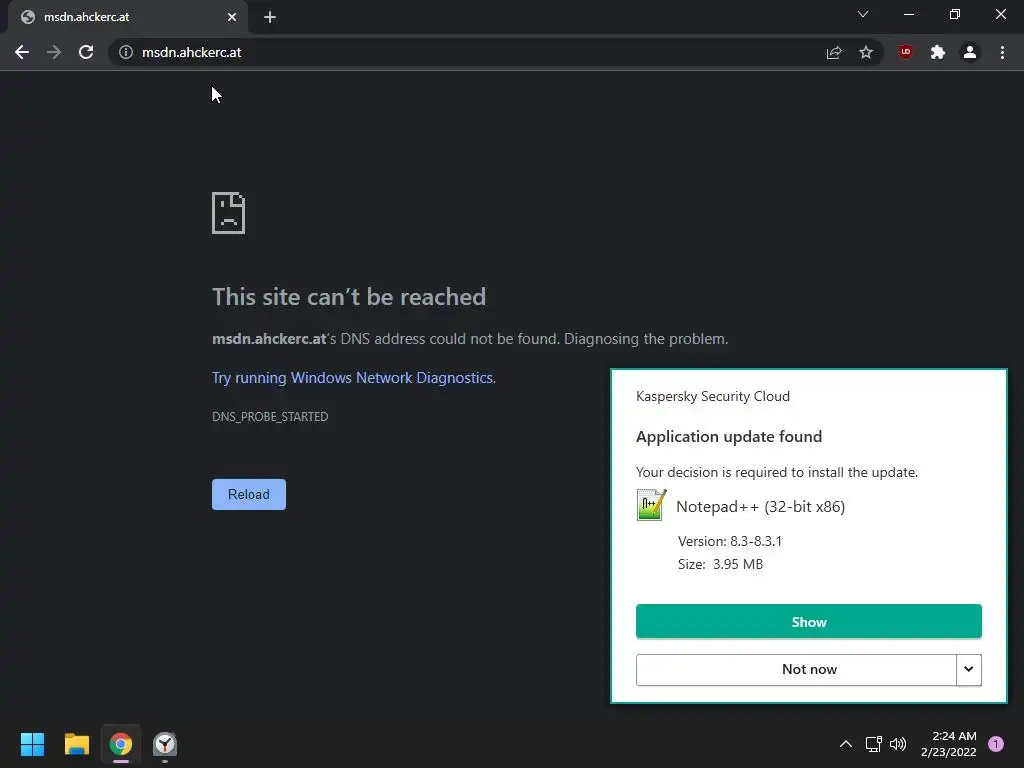
Task: Open the tab search chevron
Action: click(863, 14)
